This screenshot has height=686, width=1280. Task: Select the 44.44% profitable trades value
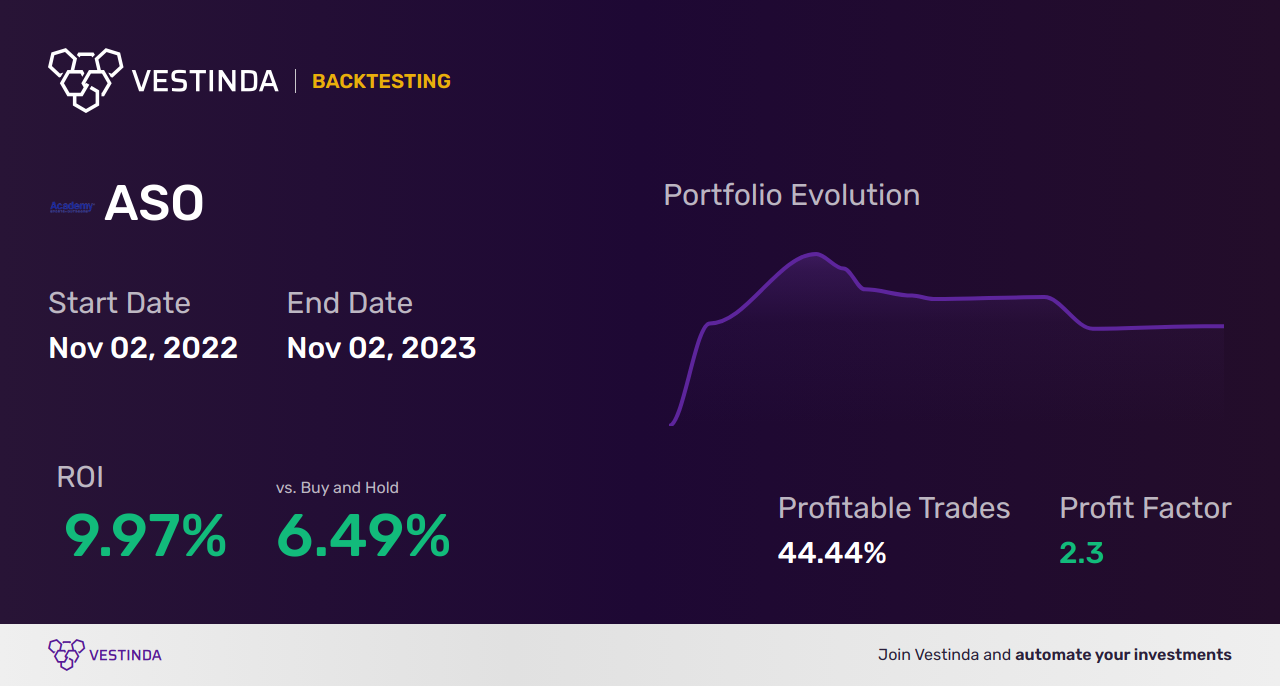[832, 553]
